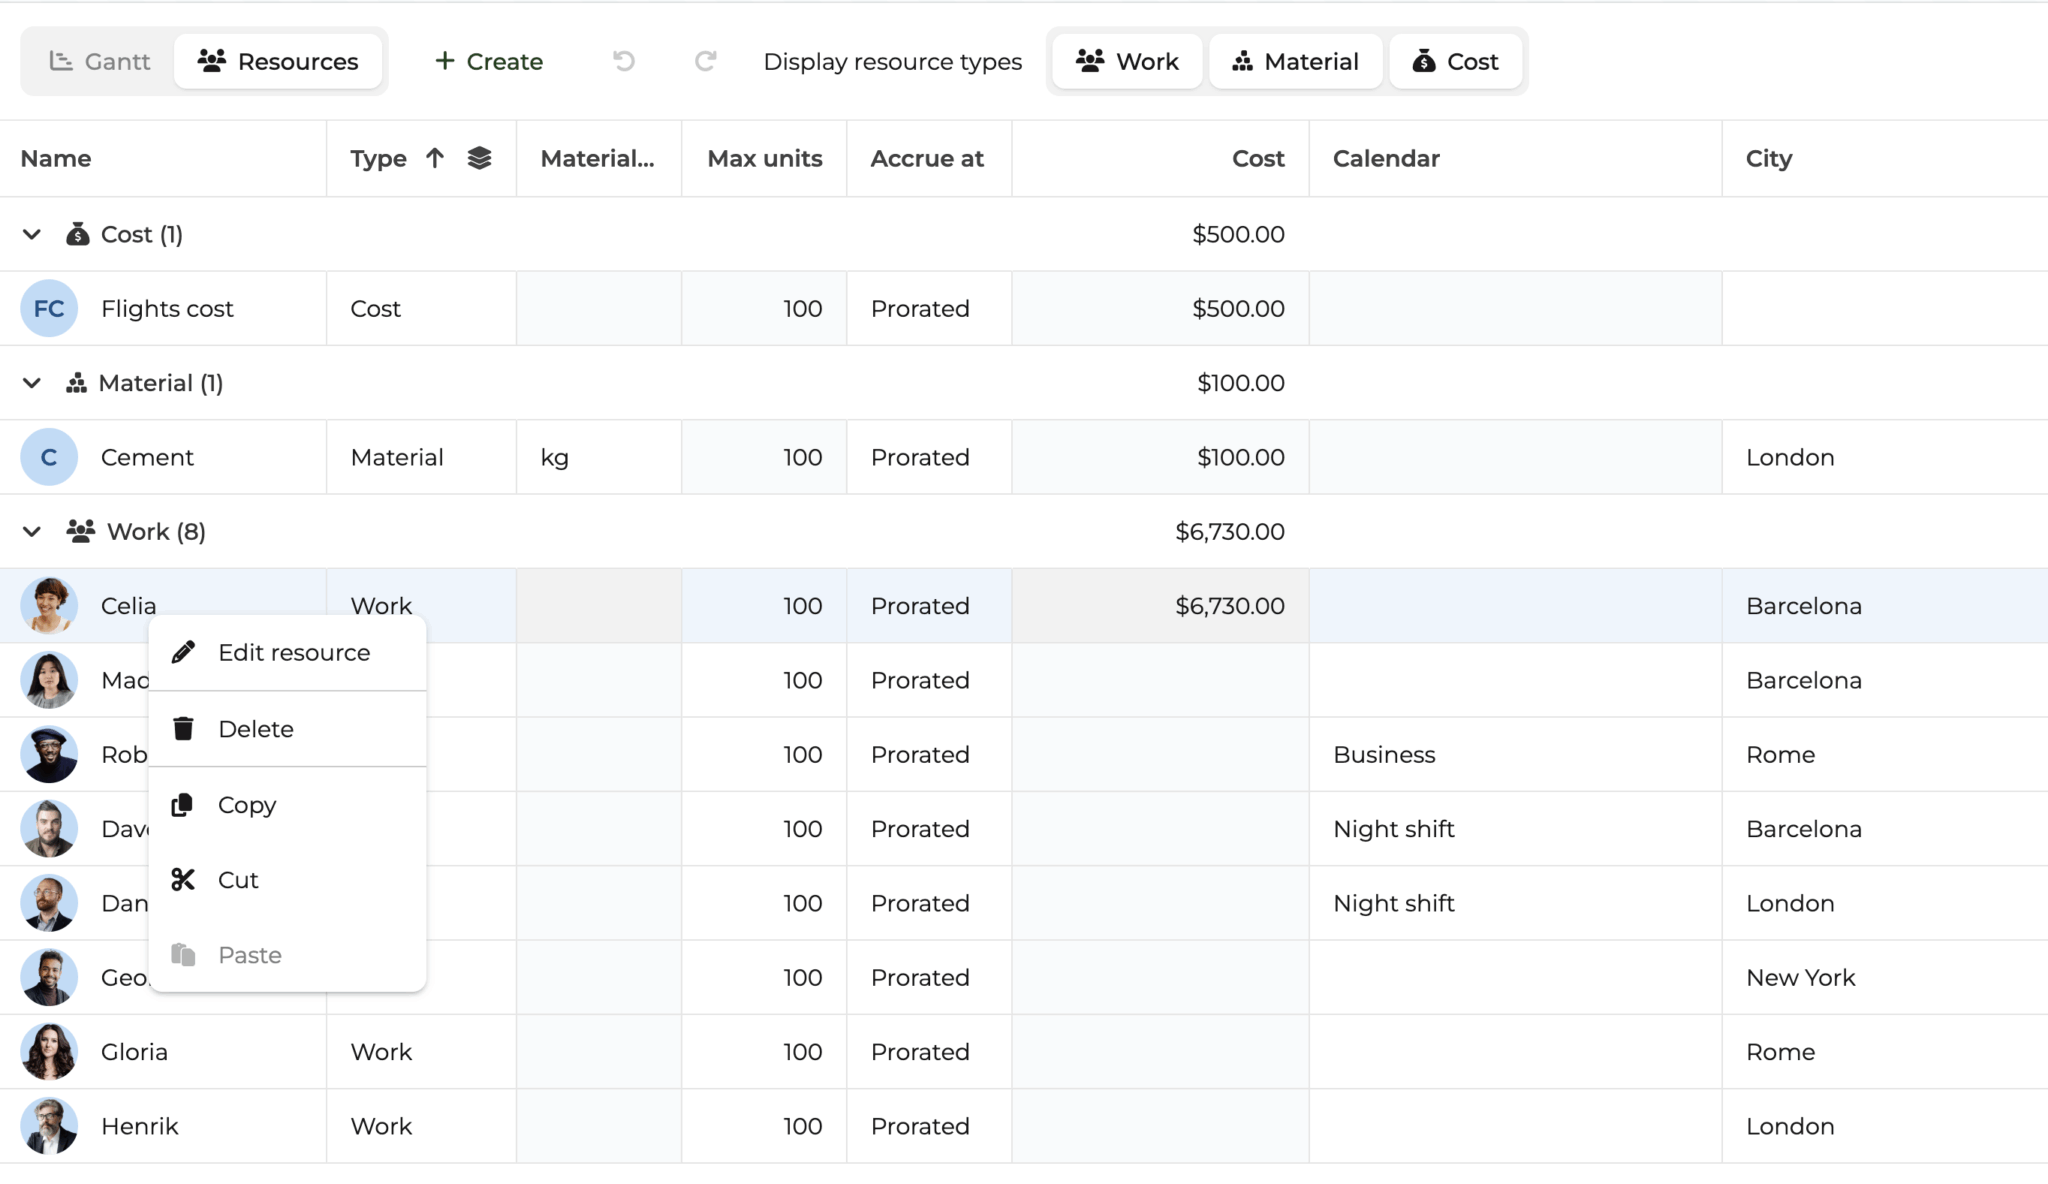Click the Night shift calendar cell for London
Viewport: 2048px width, 1184px height.
point(1394,903)
